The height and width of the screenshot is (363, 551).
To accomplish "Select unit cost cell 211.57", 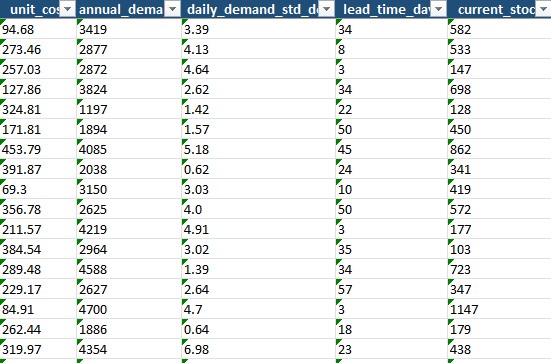I will click(x=38, y=229).
